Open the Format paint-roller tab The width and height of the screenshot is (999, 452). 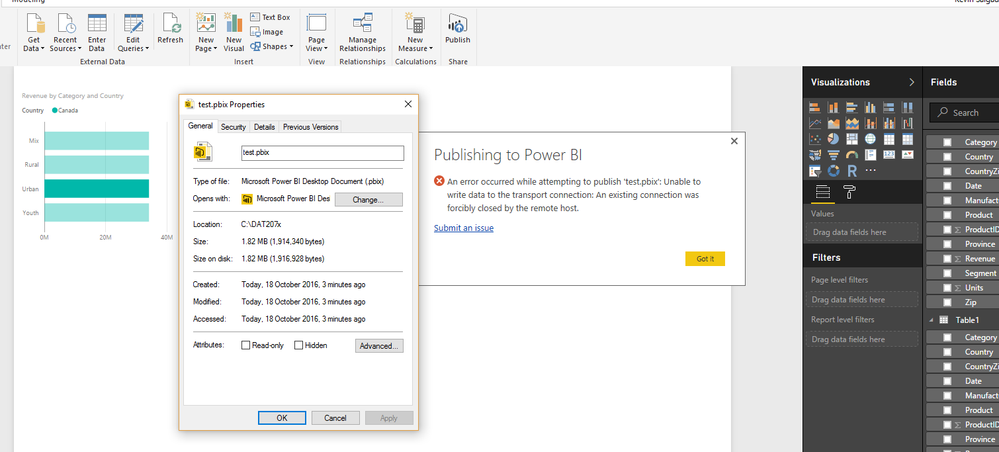click(x=849, y=190)
